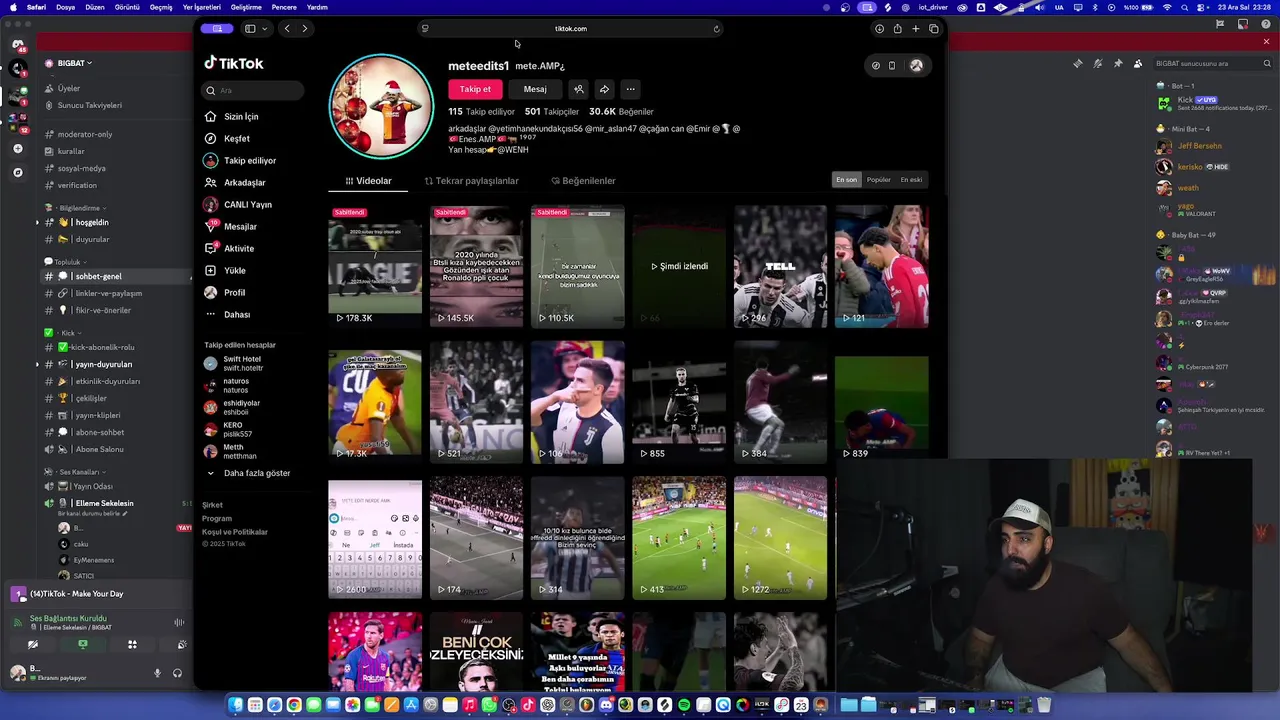Open pinned video with 178.3K views
This screenshot has width=1280, height=720.
coord(375,267)
